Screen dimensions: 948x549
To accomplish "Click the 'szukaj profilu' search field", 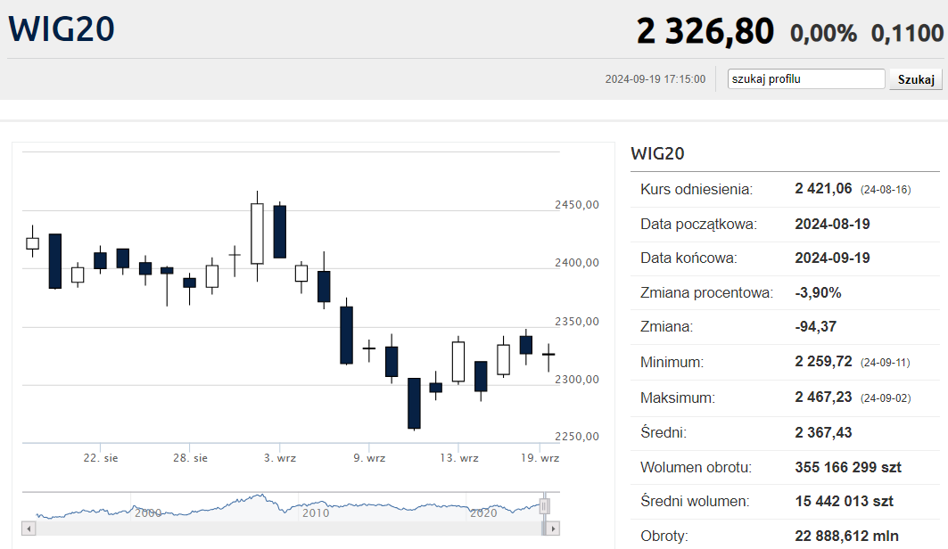I will point(806,79).
